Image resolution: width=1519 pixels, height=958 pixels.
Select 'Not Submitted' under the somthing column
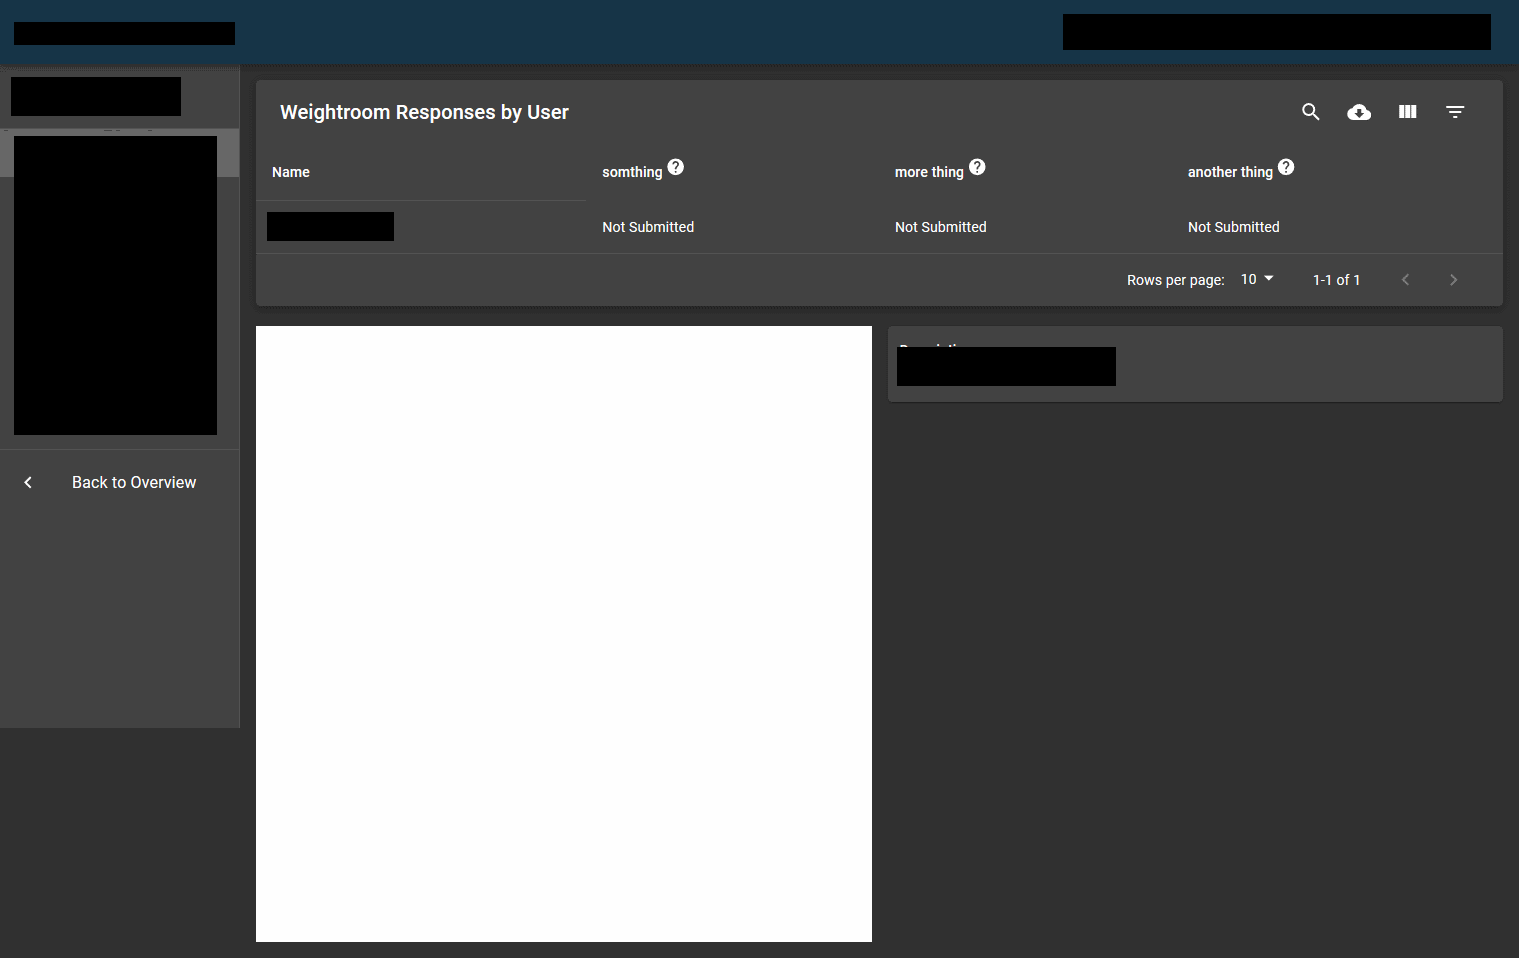(x=647, y=227)
